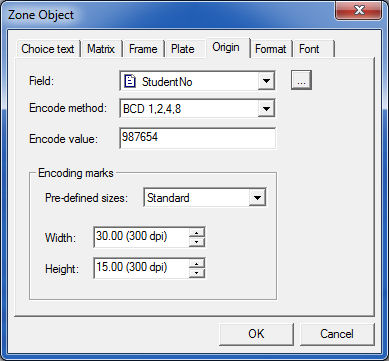The width and height of the screenshot is (389, 361).
Task: Switch to the Choice text tab
Action: click(48, 49)
